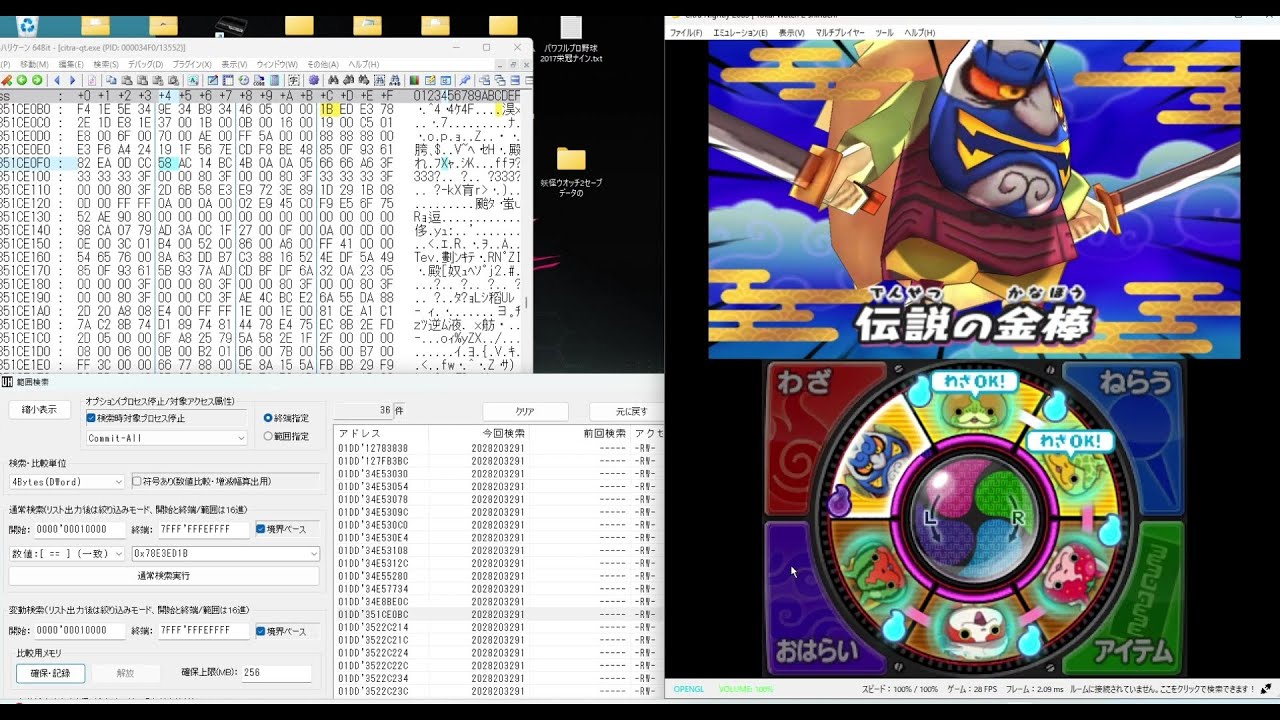This screenshot has width=1280, height=720.
Task: Click the blue right triangle navigation icon
Action: coord(72,80)
